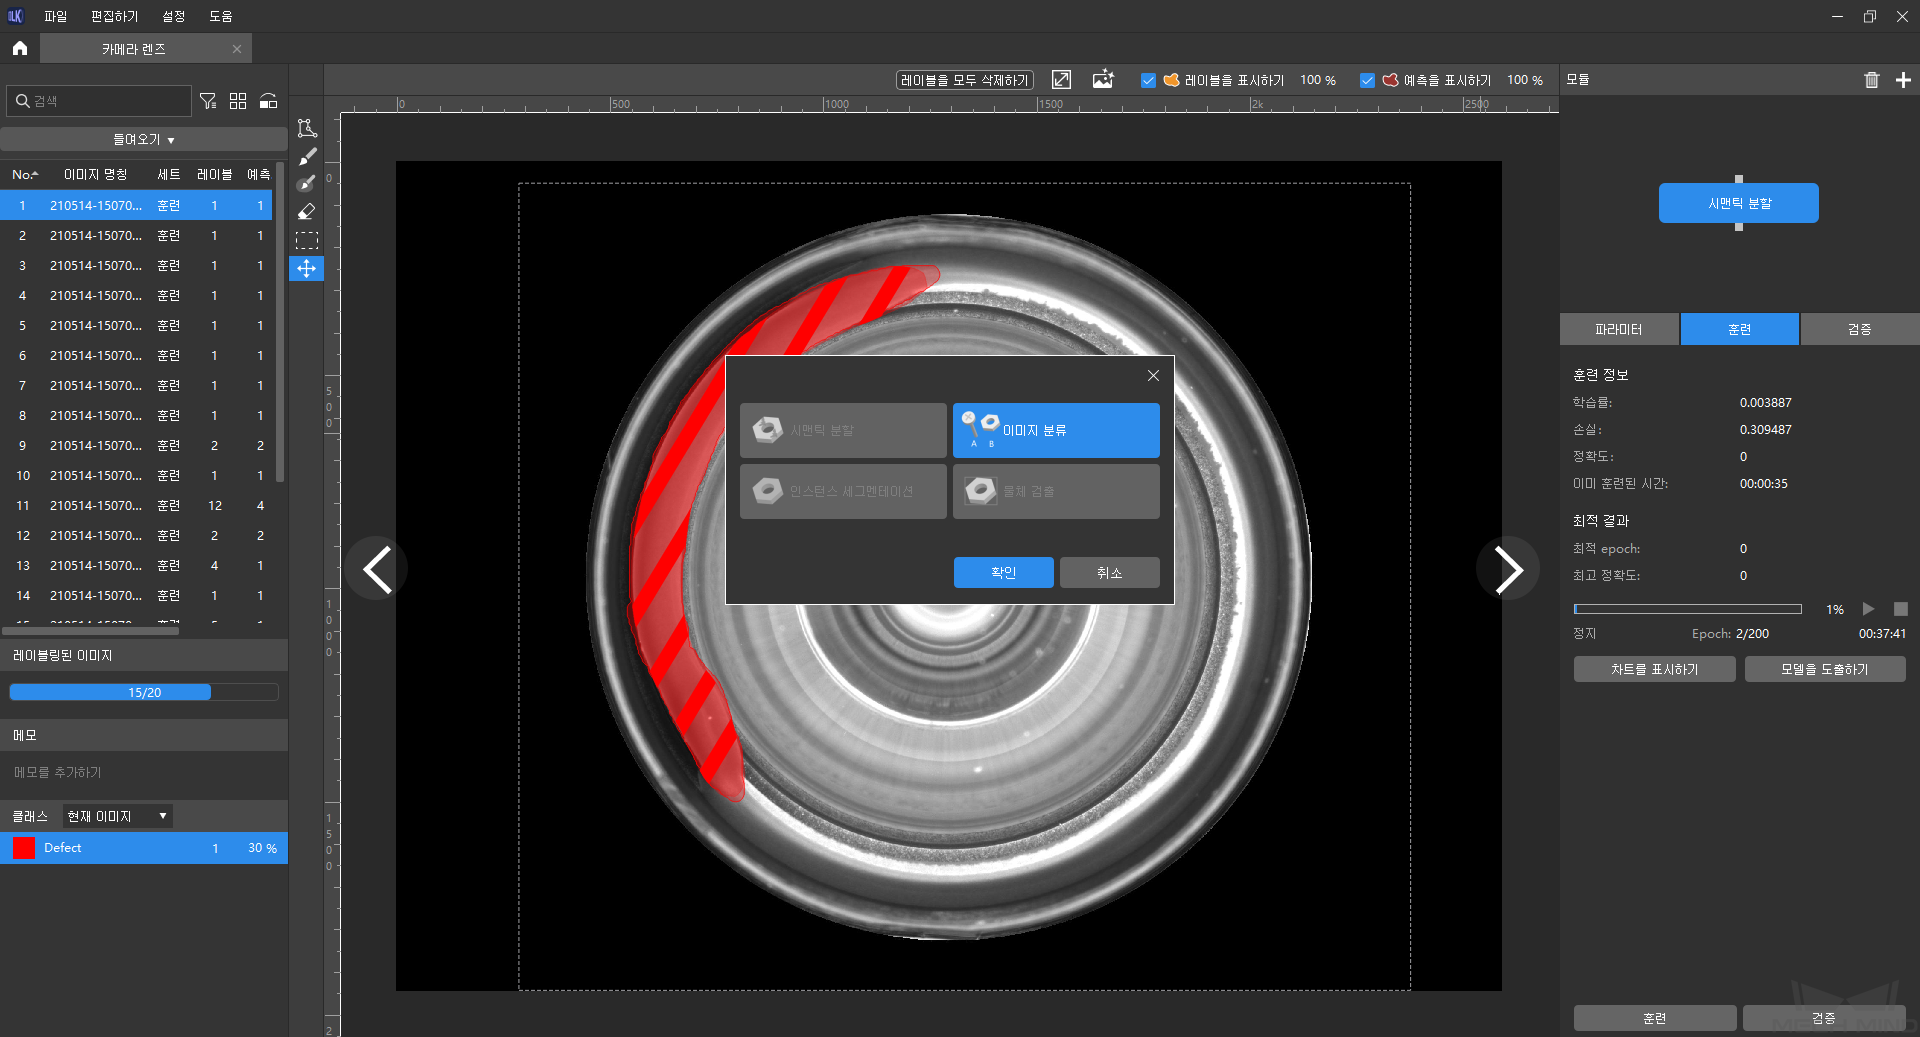Cancel dialog with 취소 button
The image size is (1920, 1037).
click(1109, 572)
